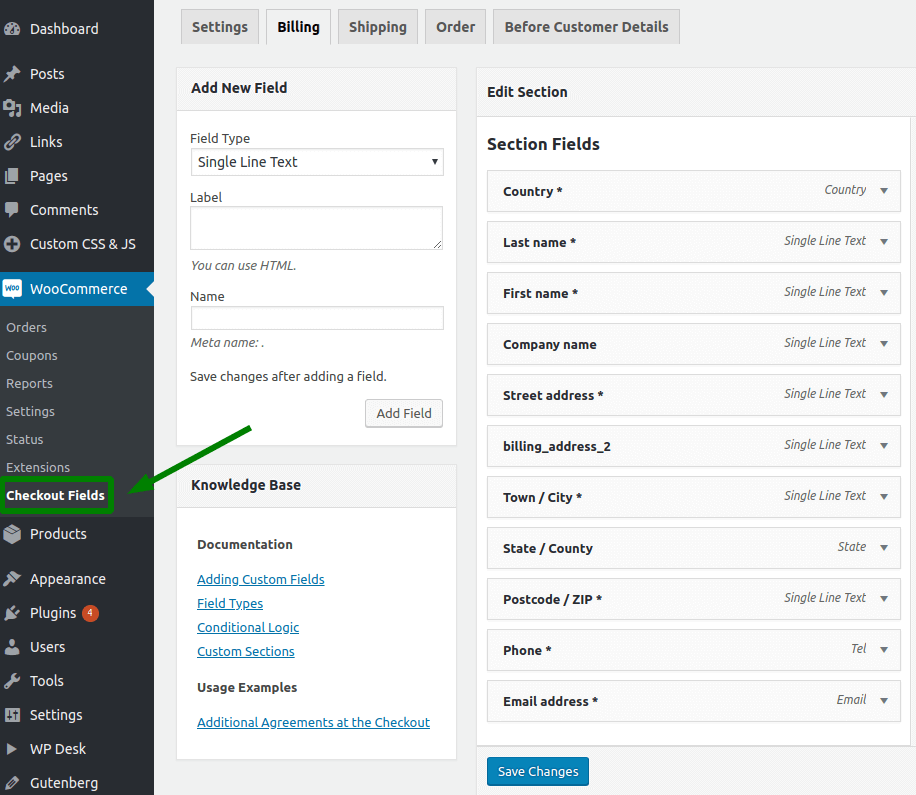916x795 pixels.
Task: Open the Before Customer Details tab
Action: tap(586, 27)
